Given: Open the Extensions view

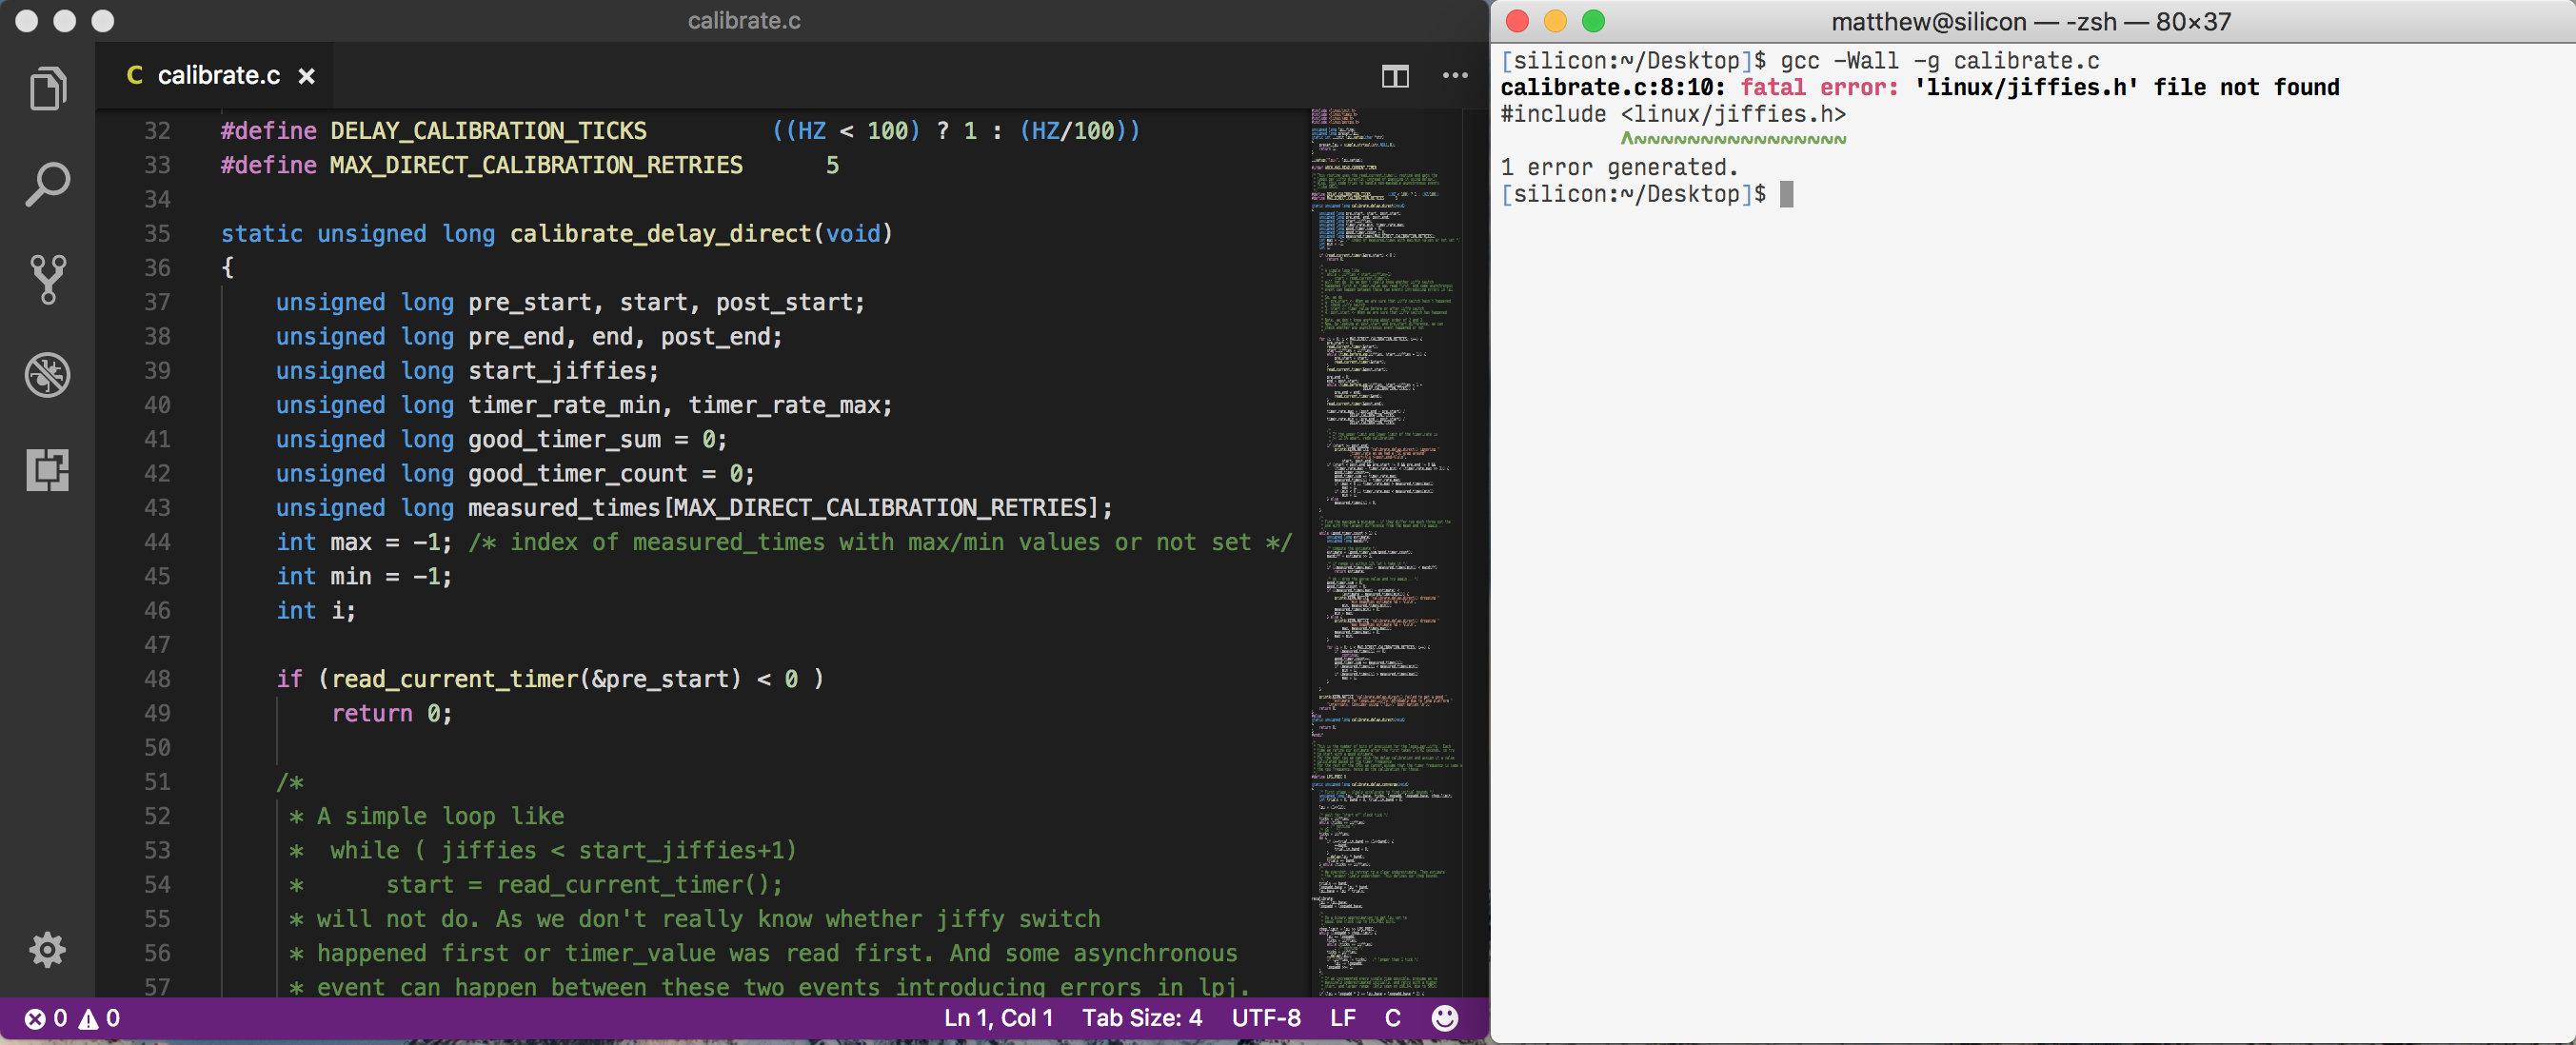Looking at the screenshot, I should (x=47, y=470).
